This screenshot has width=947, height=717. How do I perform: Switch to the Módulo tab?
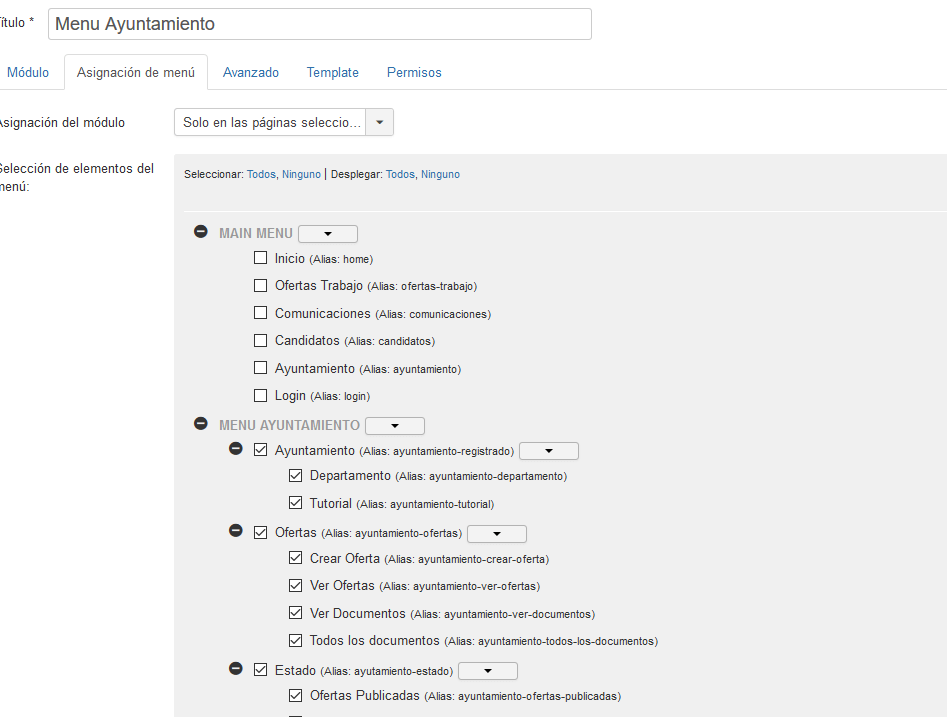[28, 72]
